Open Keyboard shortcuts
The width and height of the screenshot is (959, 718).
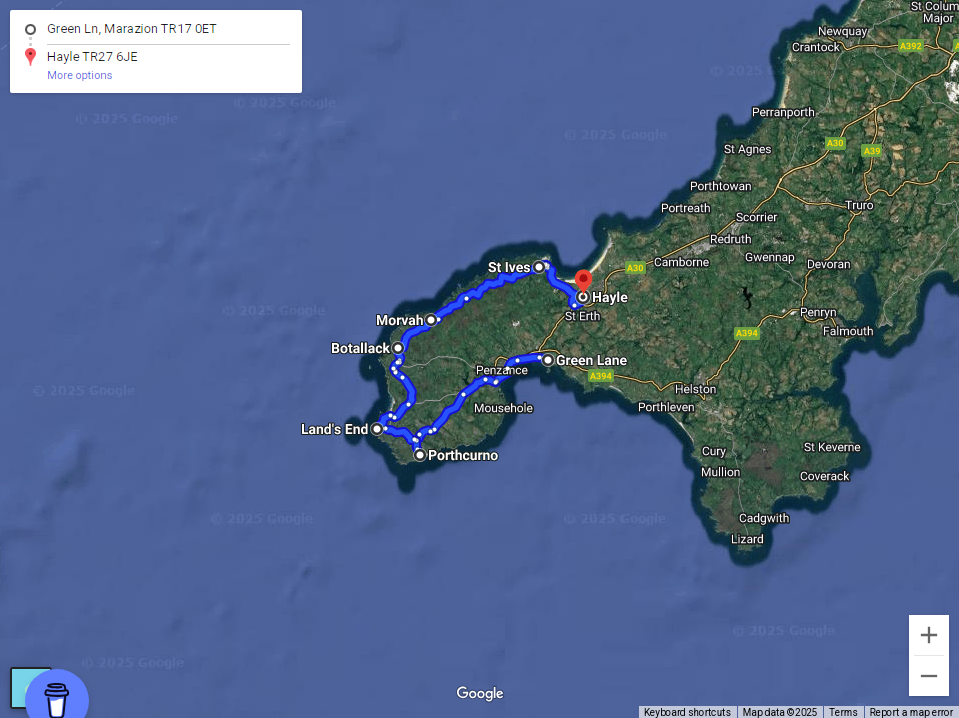click(687, 712)
